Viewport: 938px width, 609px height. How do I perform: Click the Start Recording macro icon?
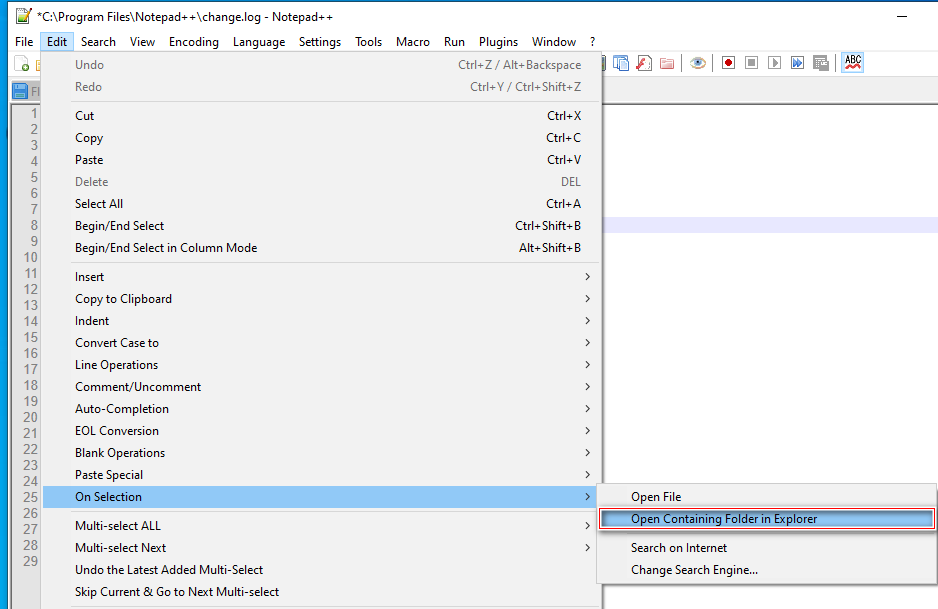click(728, 63)
